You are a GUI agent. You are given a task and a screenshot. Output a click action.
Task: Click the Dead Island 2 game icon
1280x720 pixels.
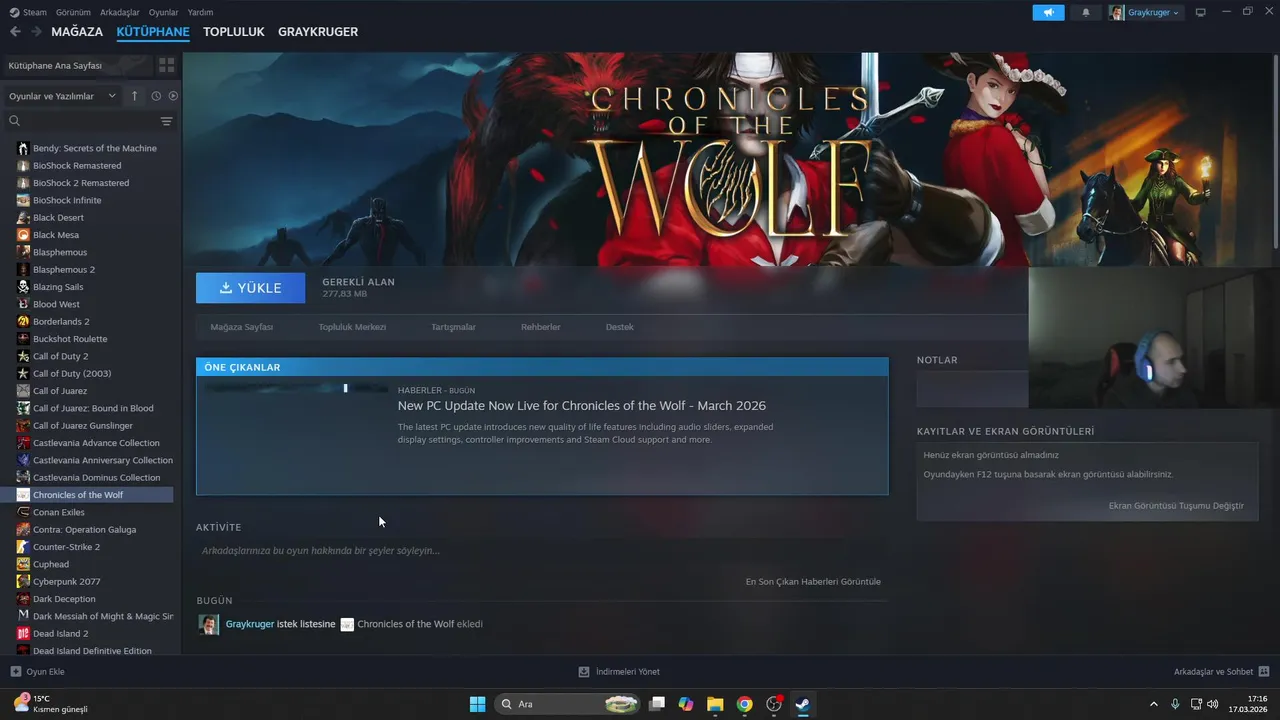point(23,633)
